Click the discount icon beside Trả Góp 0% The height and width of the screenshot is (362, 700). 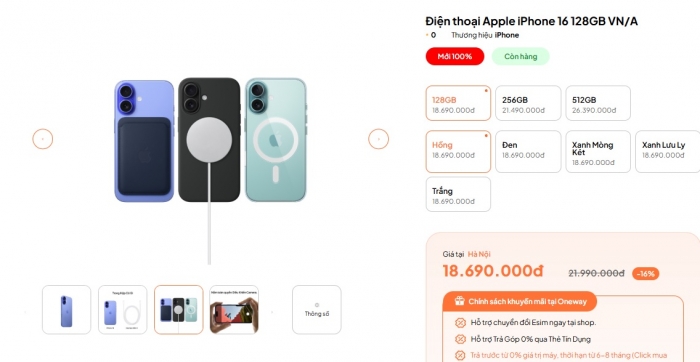coord(460,339)
